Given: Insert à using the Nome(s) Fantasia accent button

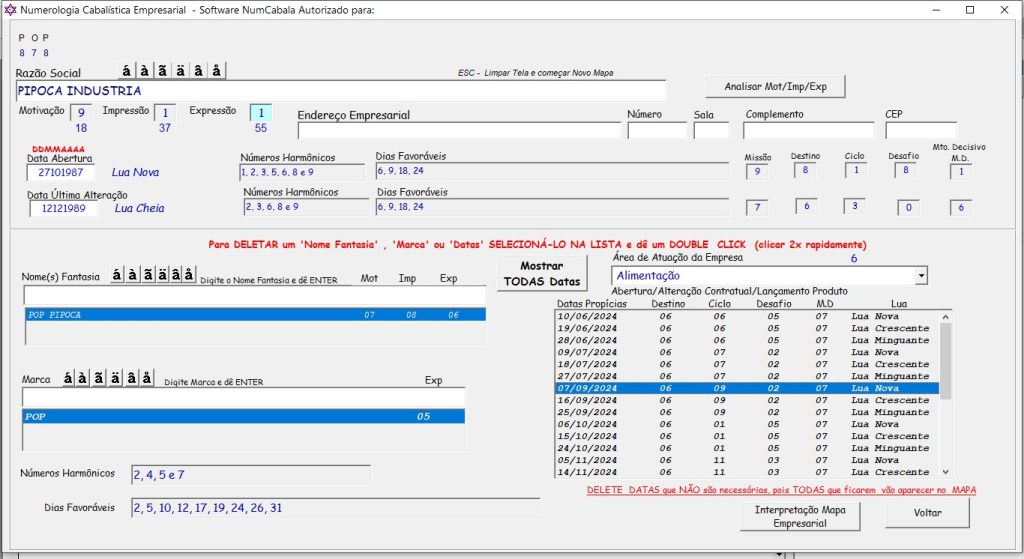Looking at the screenshot, I should (131, 274).
